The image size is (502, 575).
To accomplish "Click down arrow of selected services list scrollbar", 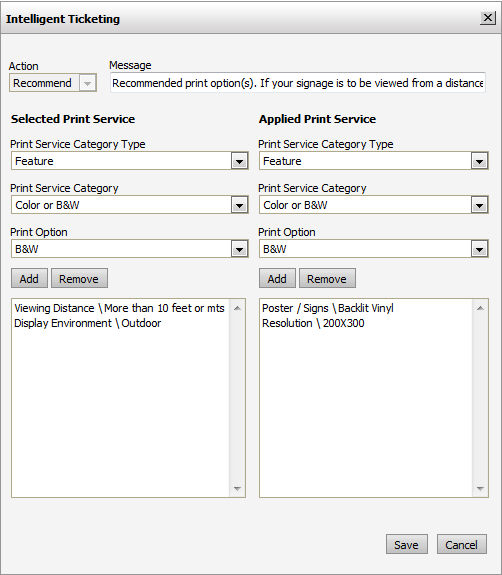I will click(237, 488).
